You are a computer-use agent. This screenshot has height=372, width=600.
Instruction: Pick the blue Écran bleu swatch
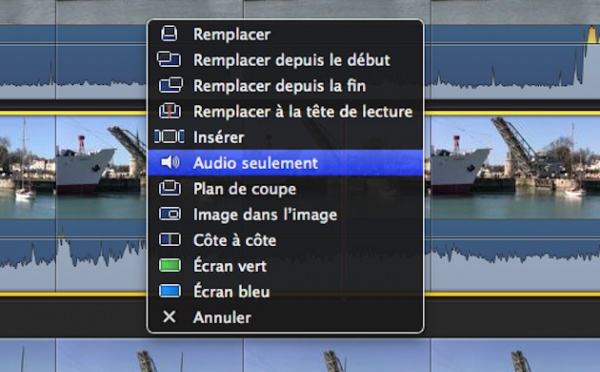point(170,291)
